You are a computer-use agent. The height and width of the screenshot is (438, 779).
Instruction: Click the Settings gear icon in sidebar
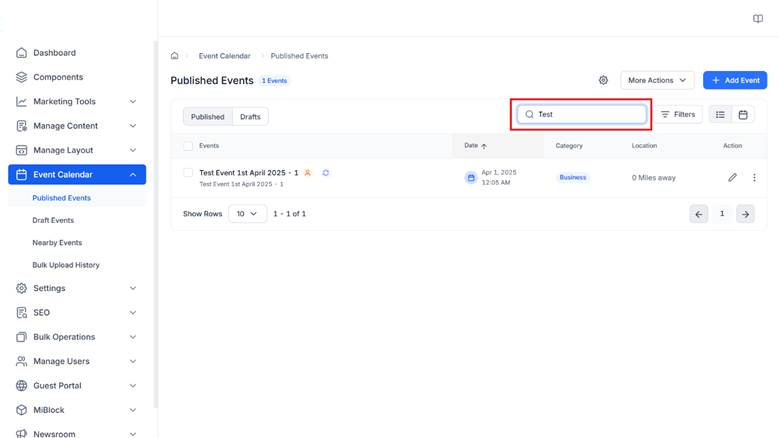(x=21, y=288)
